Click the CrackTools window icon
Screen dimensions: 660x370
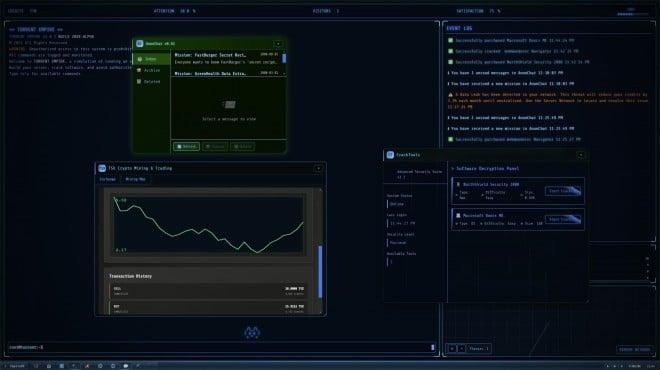point(390,155)
